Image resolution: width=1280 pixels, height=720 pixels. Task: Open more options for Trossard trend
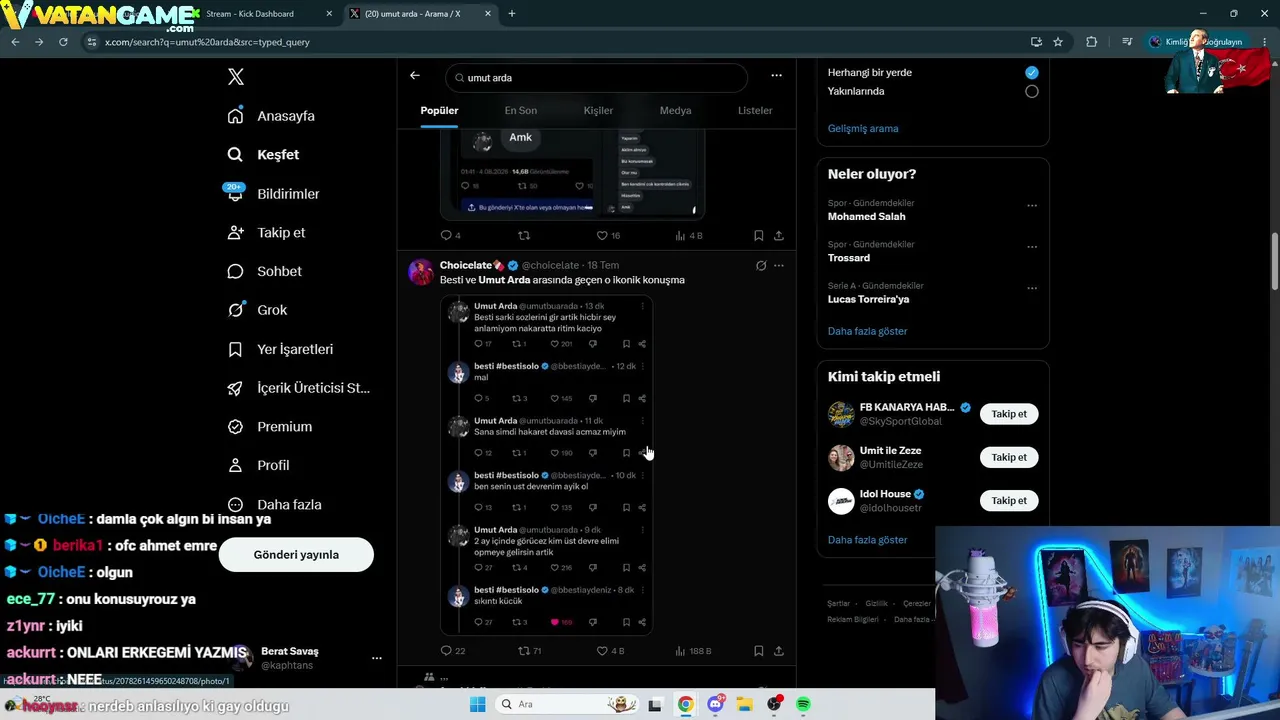[1032, 247]
